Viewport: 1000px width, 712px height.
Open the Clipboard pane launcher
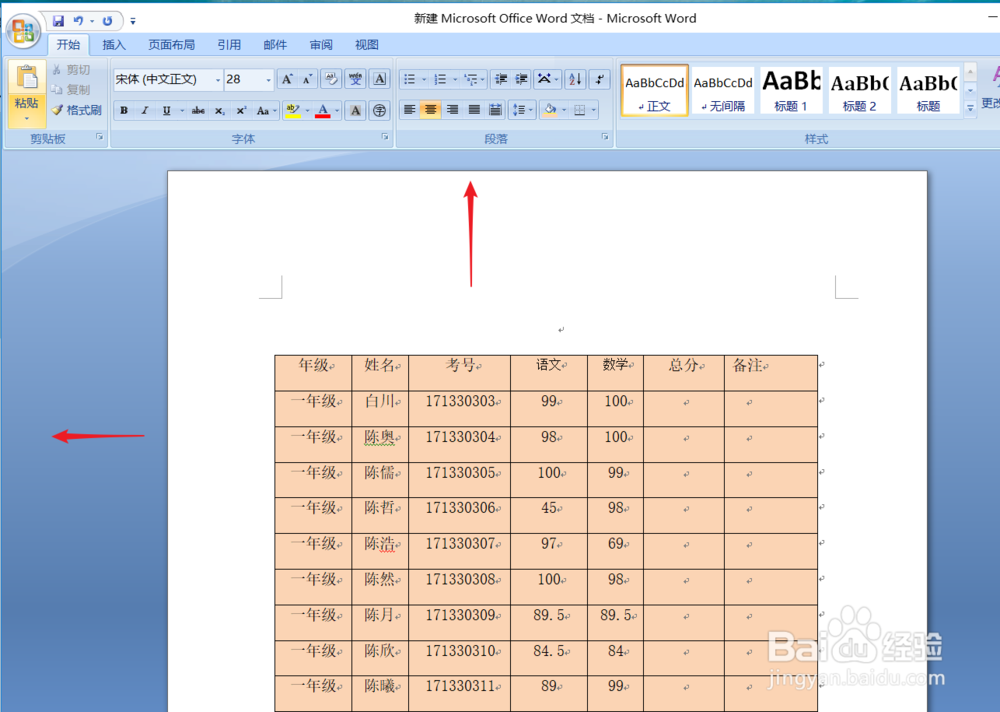click(x=99, y=137)
